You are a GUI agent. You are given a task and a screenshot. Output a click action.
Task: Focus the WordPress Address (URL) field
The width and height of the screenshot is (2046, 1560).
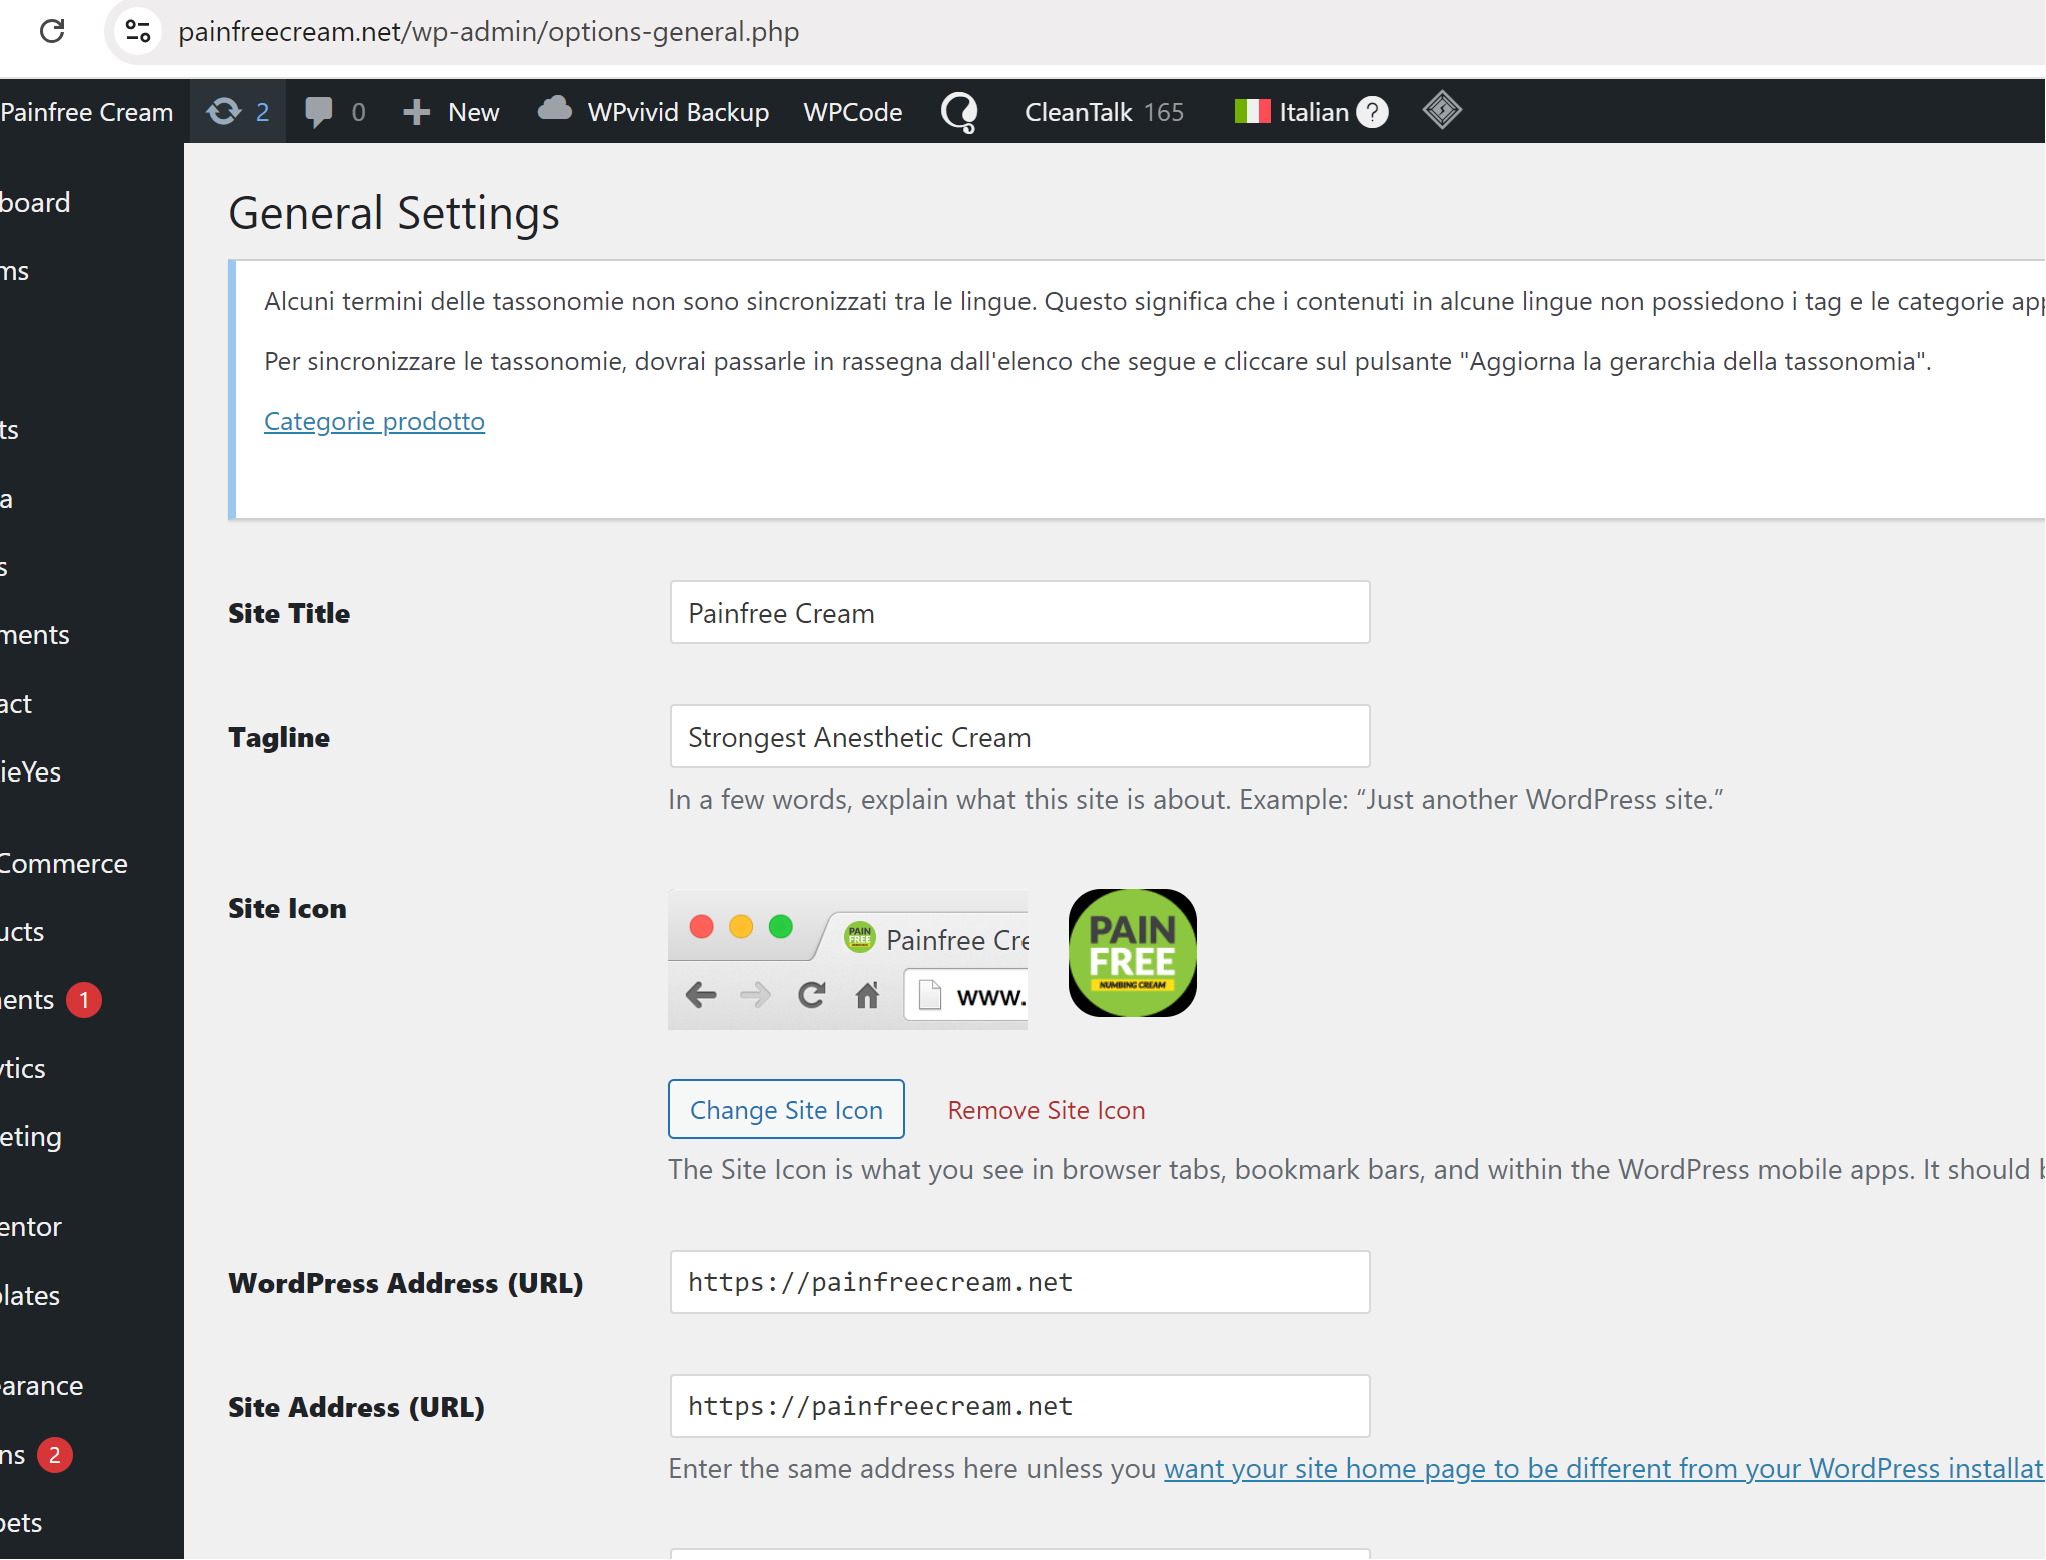1019,1281
